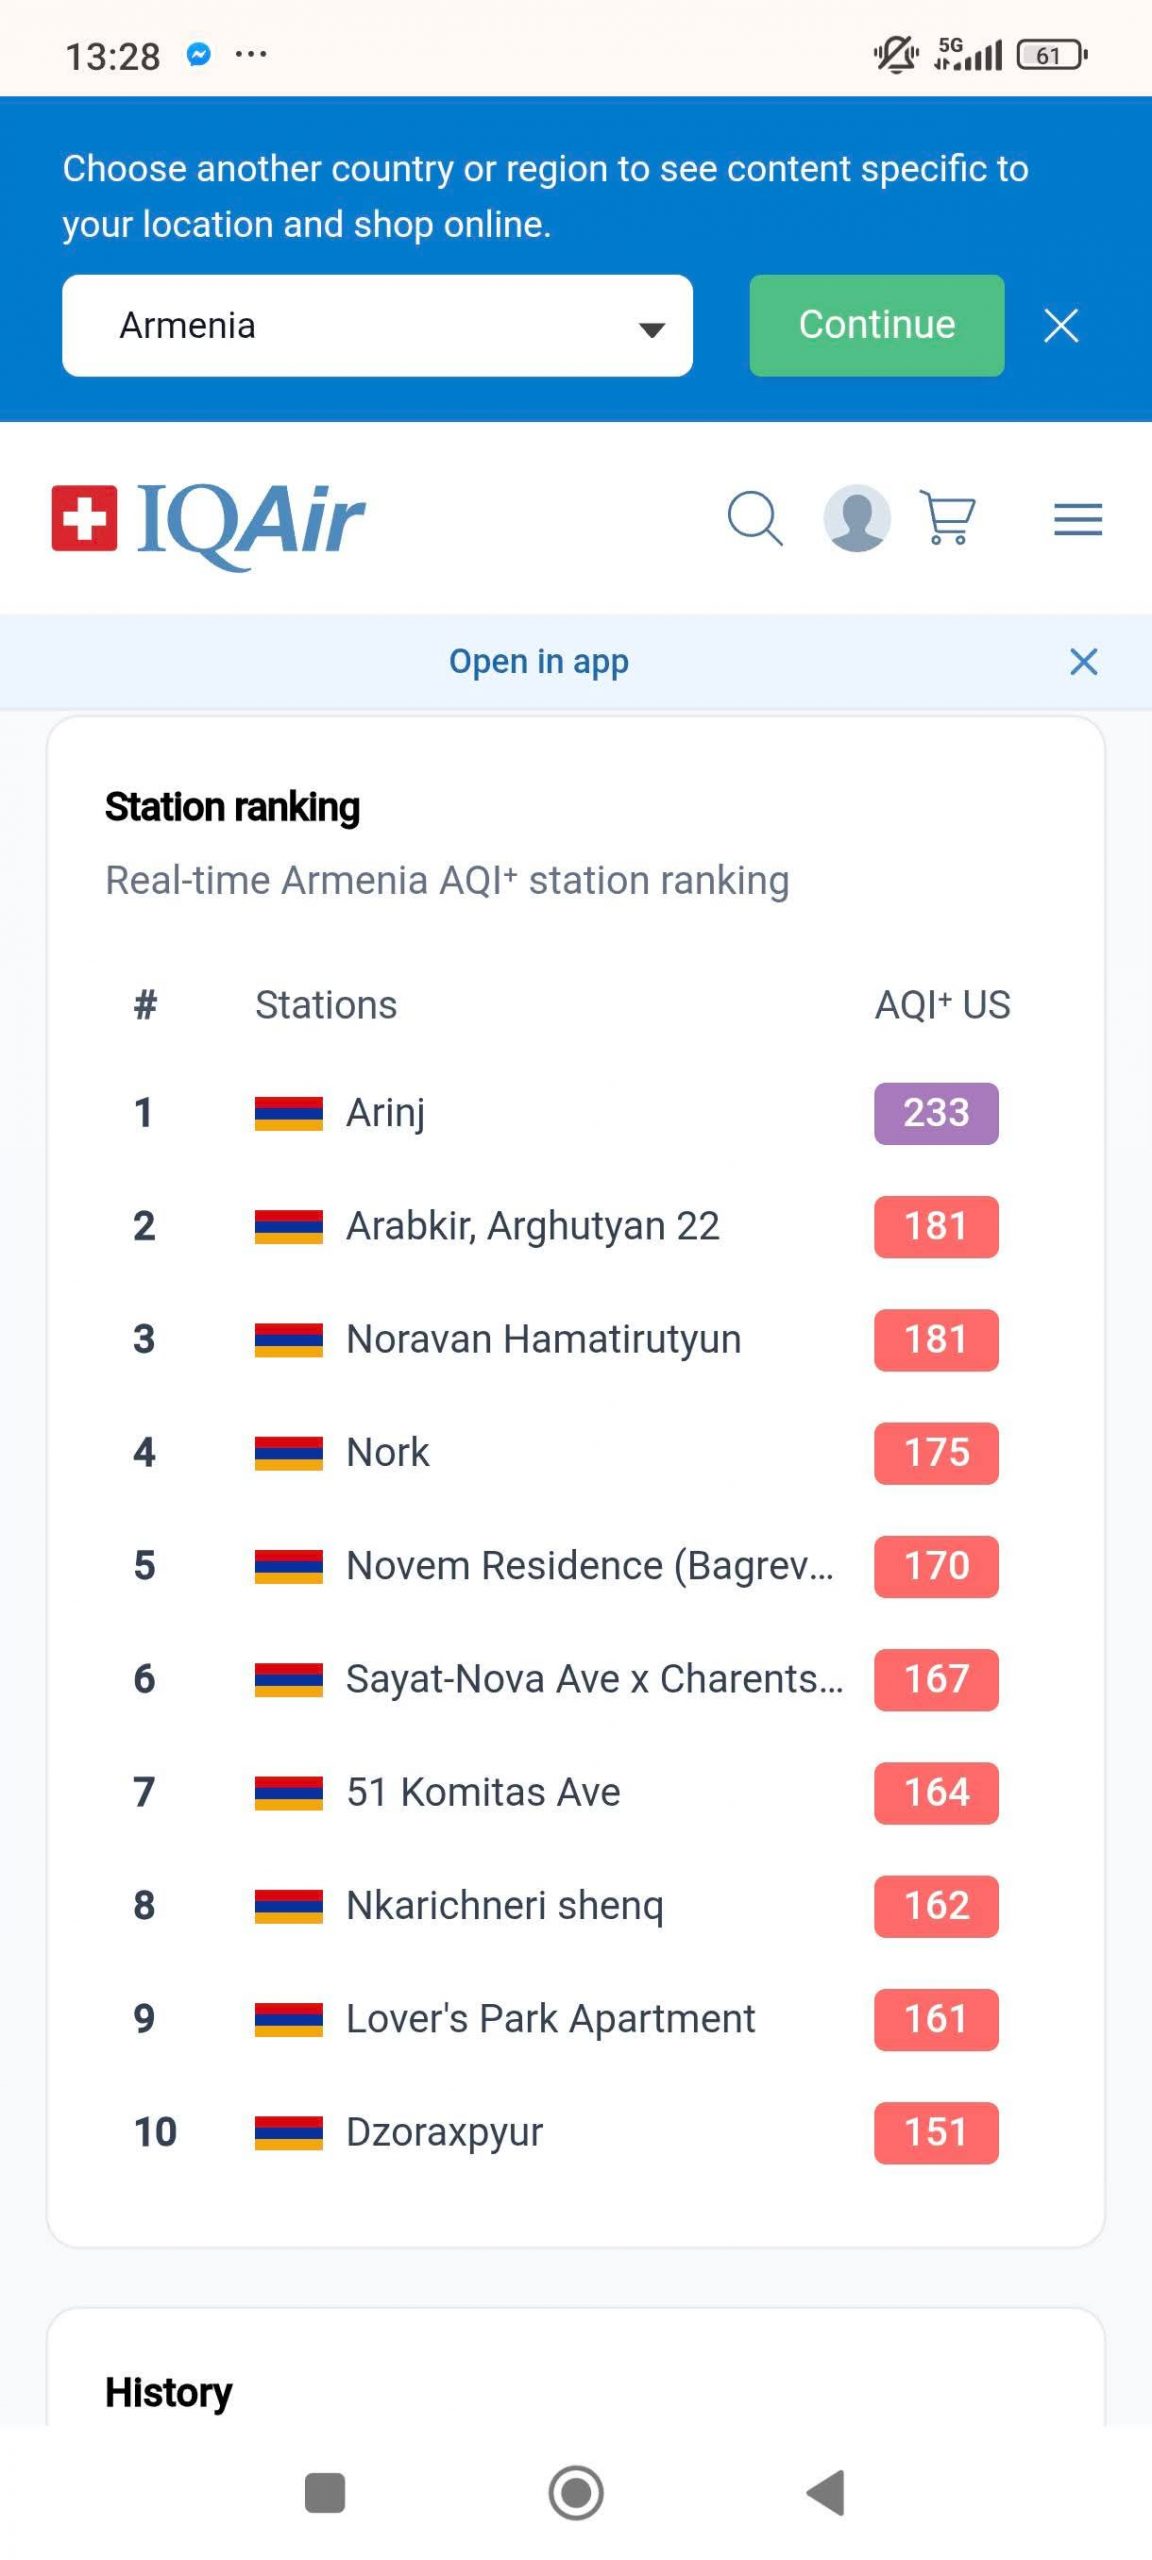Open the Arinj station entry
The width and height of the screenshot is (1152, 2560).
pyautogui.click(x=386, y=1113)
